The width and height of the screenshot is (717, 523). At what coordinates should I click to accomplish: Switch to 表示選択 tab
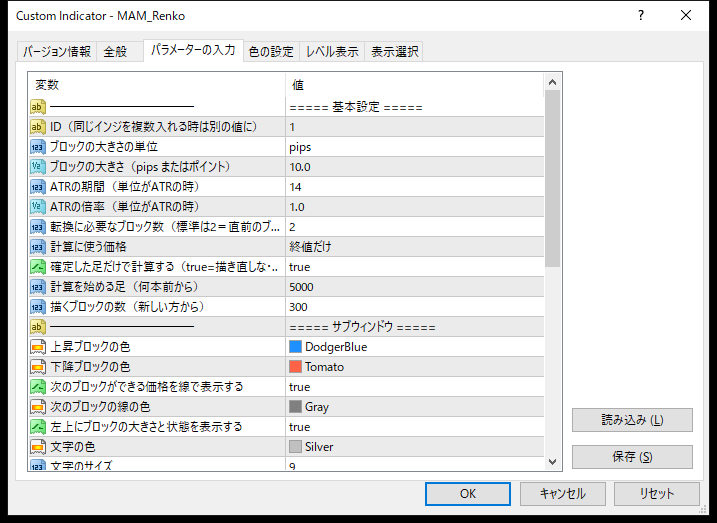(394, 52)
